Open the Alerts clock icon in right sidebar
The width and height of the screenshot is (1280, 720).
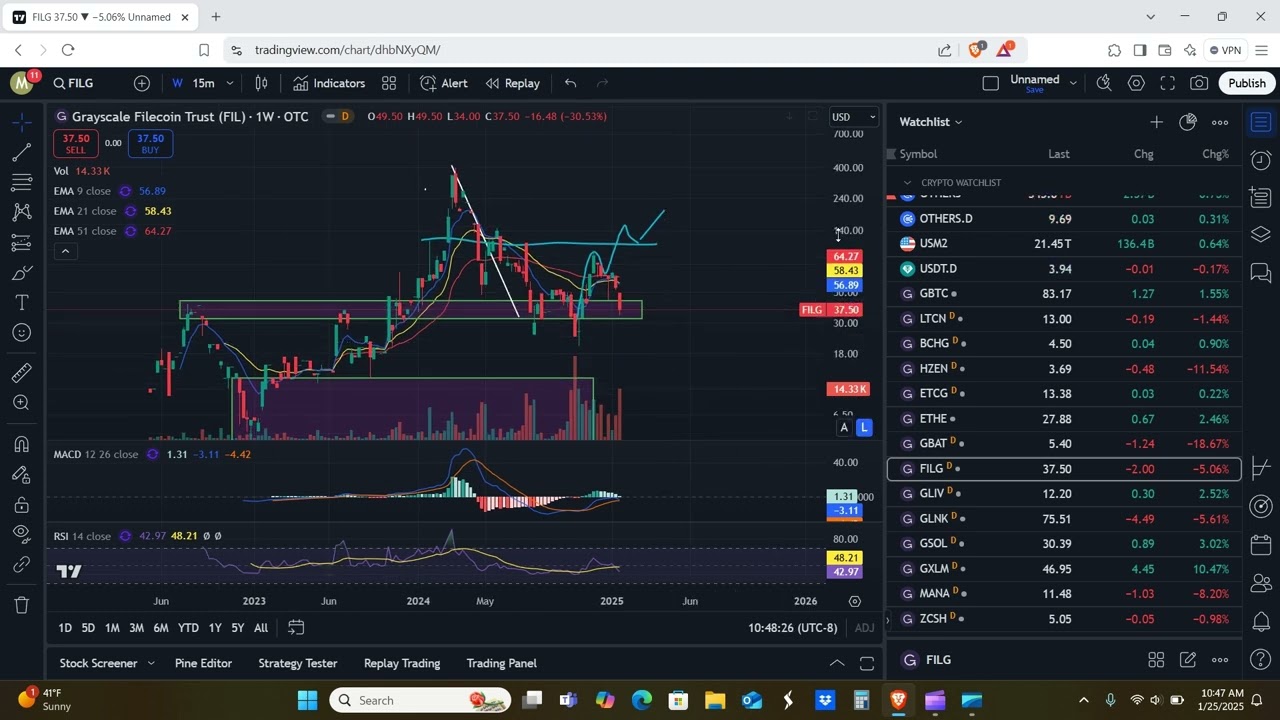point(1260,159)
